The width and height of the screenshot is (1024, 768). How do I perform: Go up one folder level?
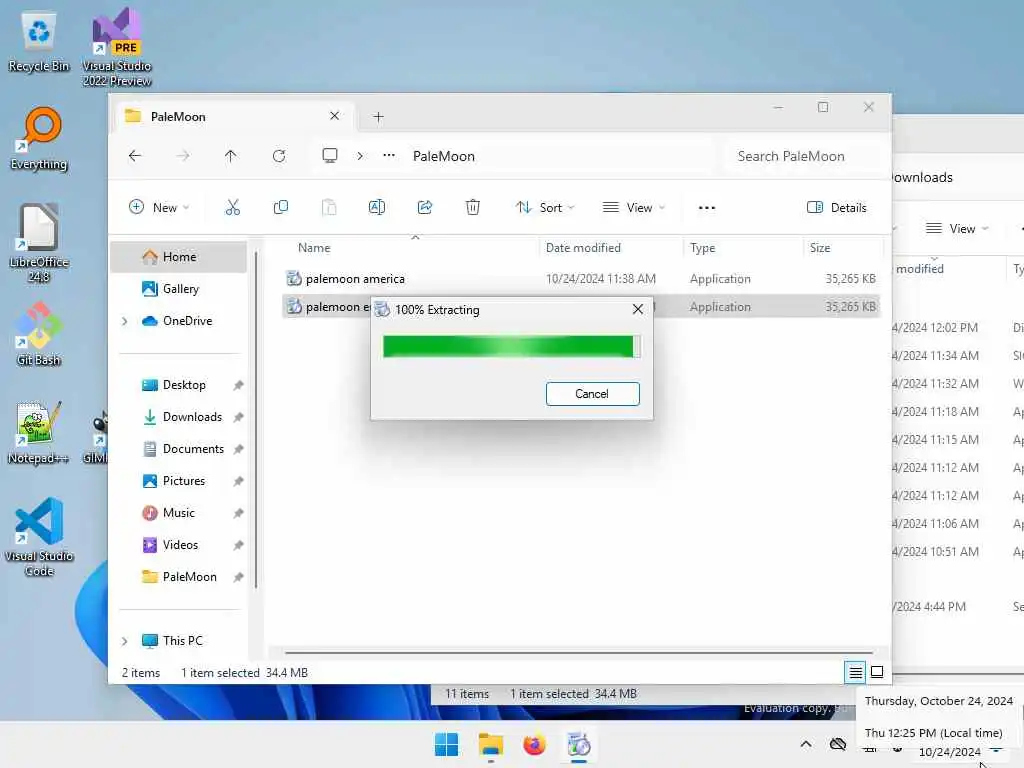[231, 156]
